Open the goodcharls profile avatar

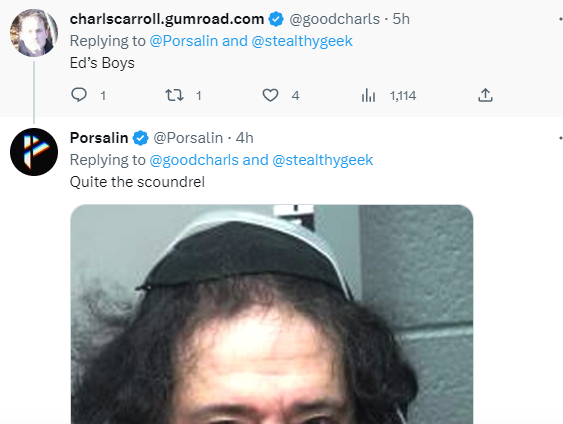coord(34,33)
